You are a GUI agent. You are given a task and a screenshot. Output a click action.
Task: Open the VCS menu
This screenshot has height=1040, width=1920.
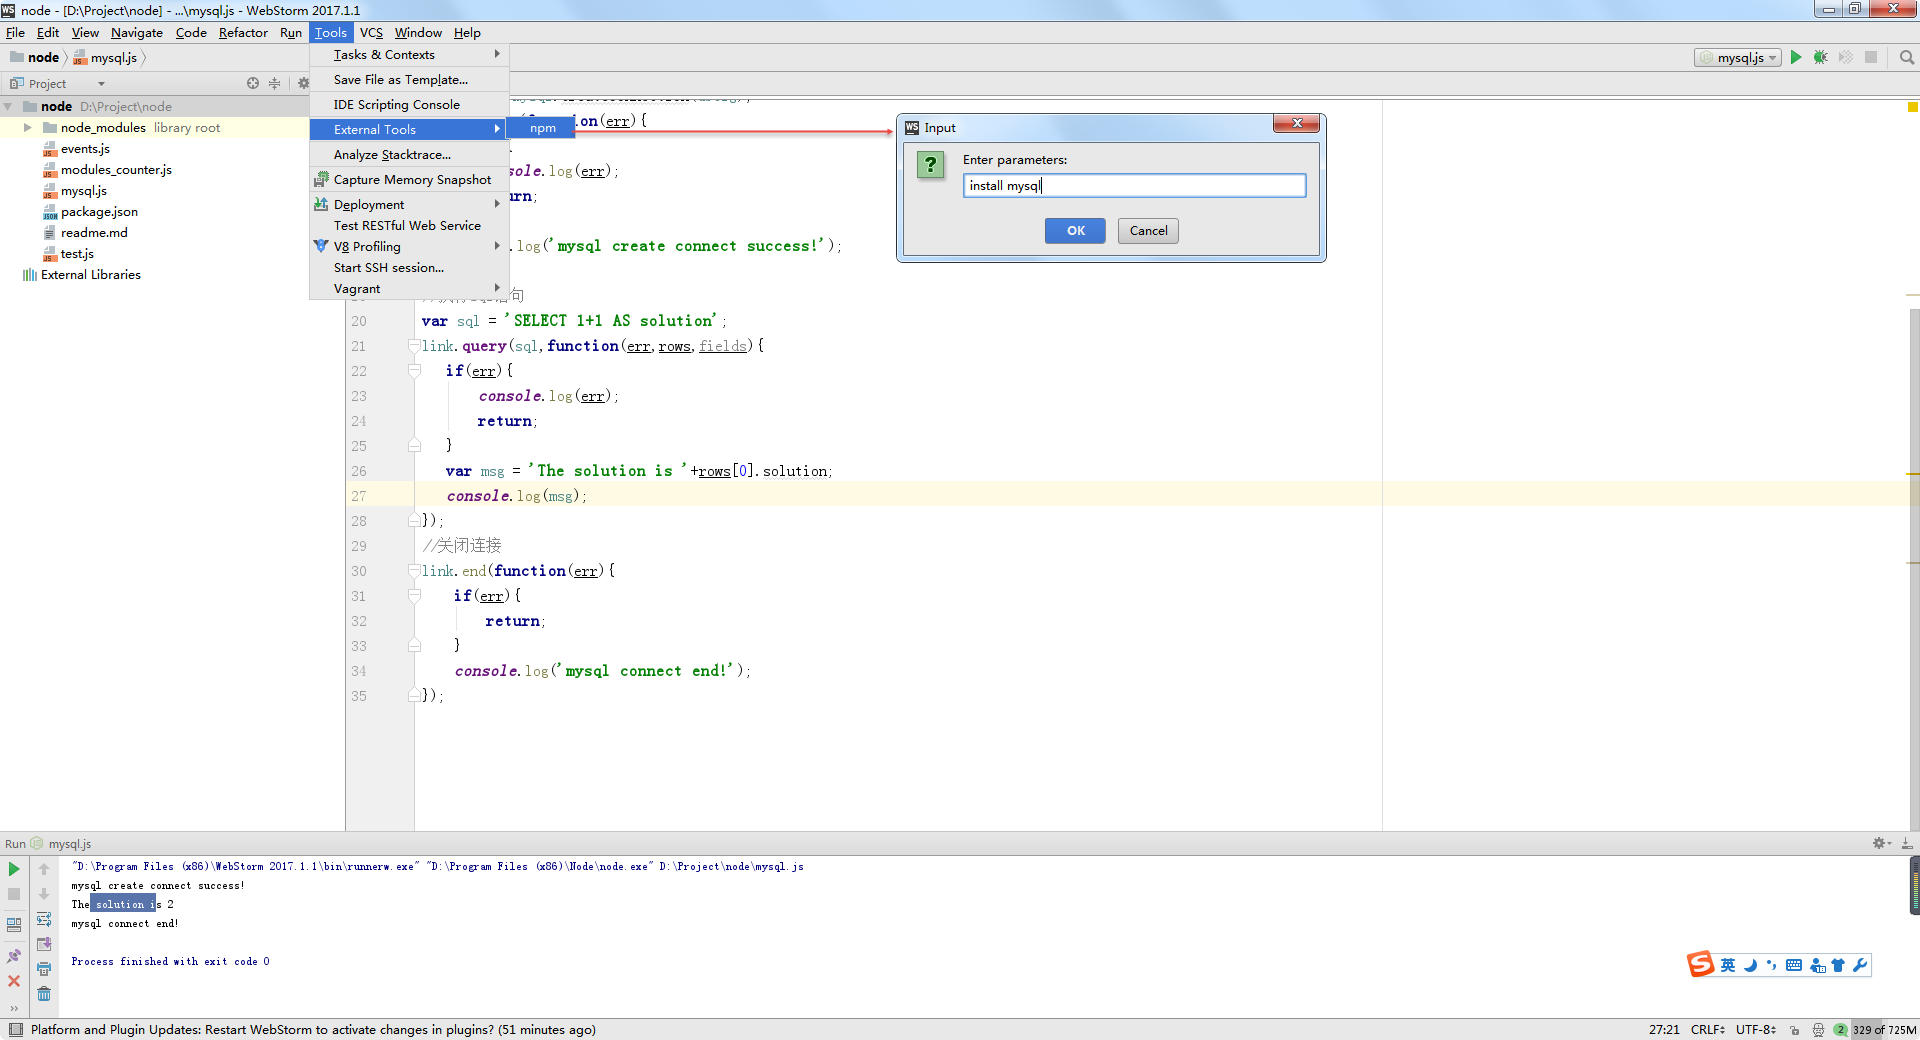371,33
